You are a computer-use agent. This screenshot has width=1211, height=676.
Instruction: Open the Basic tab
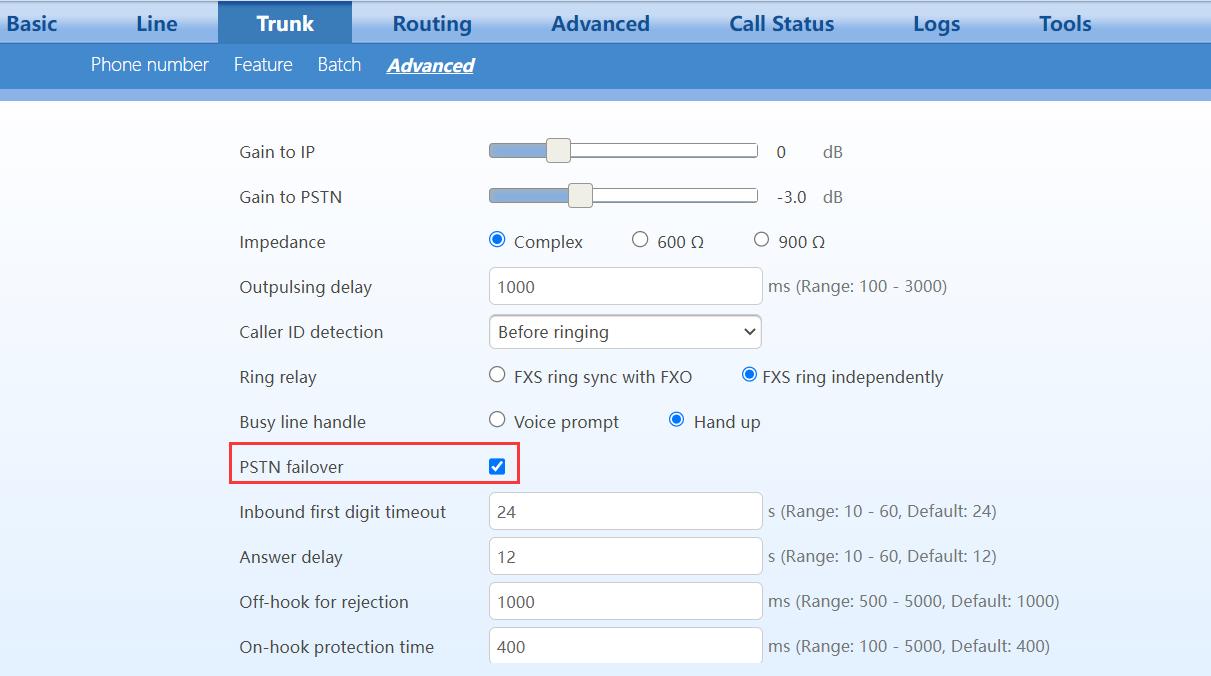[31, 24]
